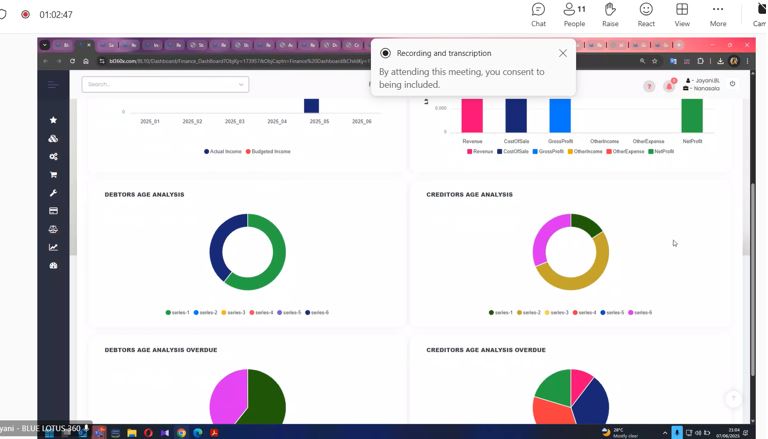Screen dimensions: 768x439
Task: Close the active browser tab
Action: click(89, 45)
